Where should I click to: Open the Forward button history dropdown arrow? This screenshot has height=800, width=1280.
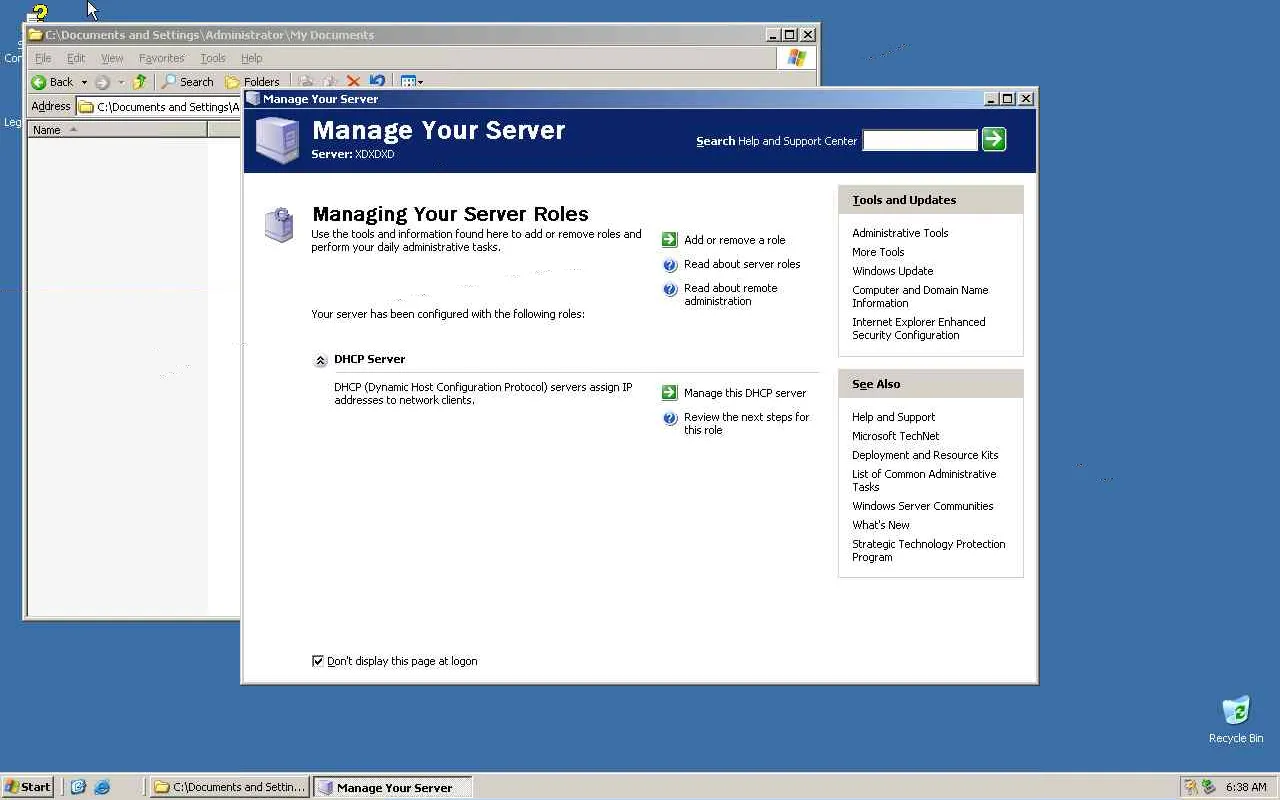coord(121,82)
